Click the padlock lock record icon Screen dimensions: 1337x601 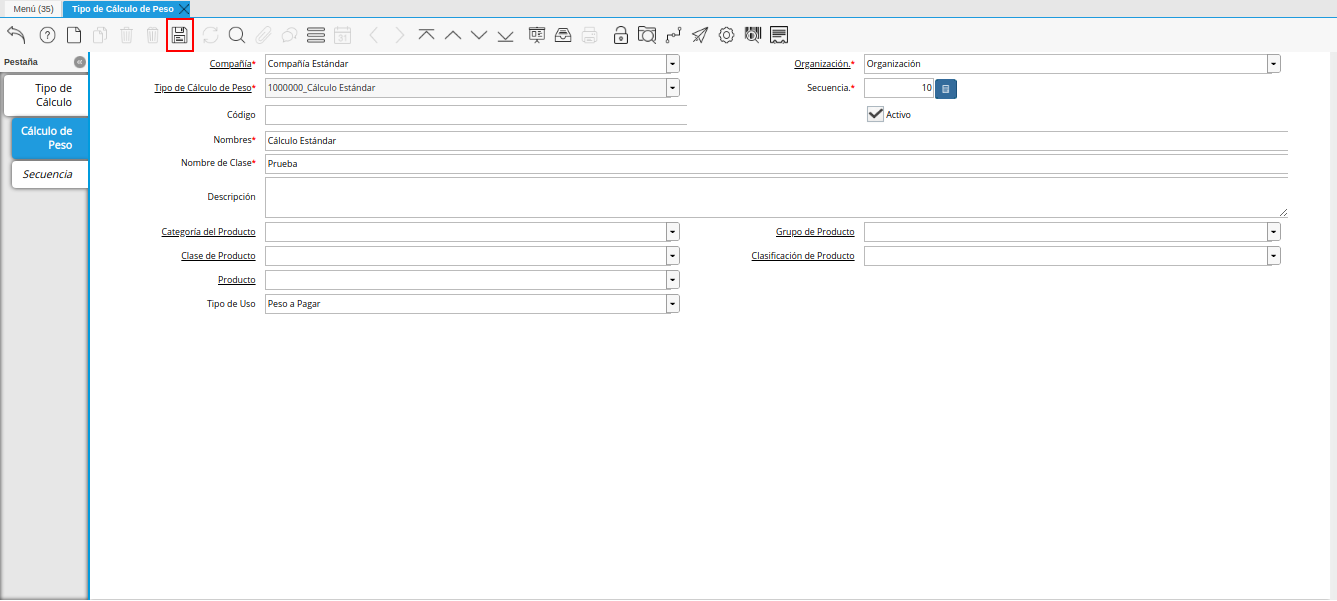tap(621, 35)
